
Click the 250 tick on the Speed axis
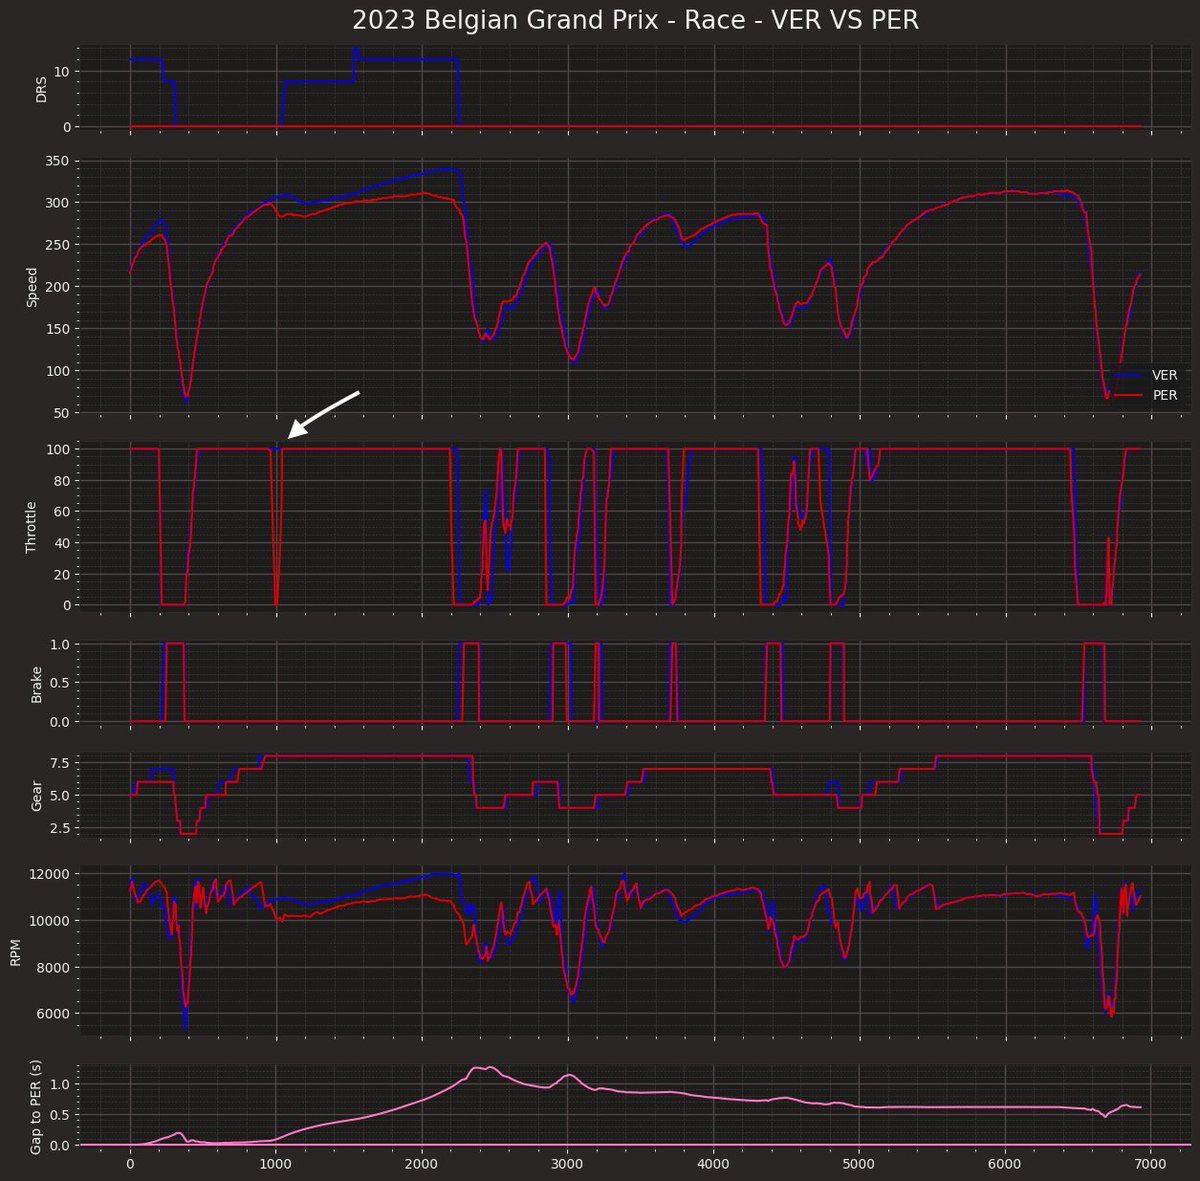pos(56,244)
